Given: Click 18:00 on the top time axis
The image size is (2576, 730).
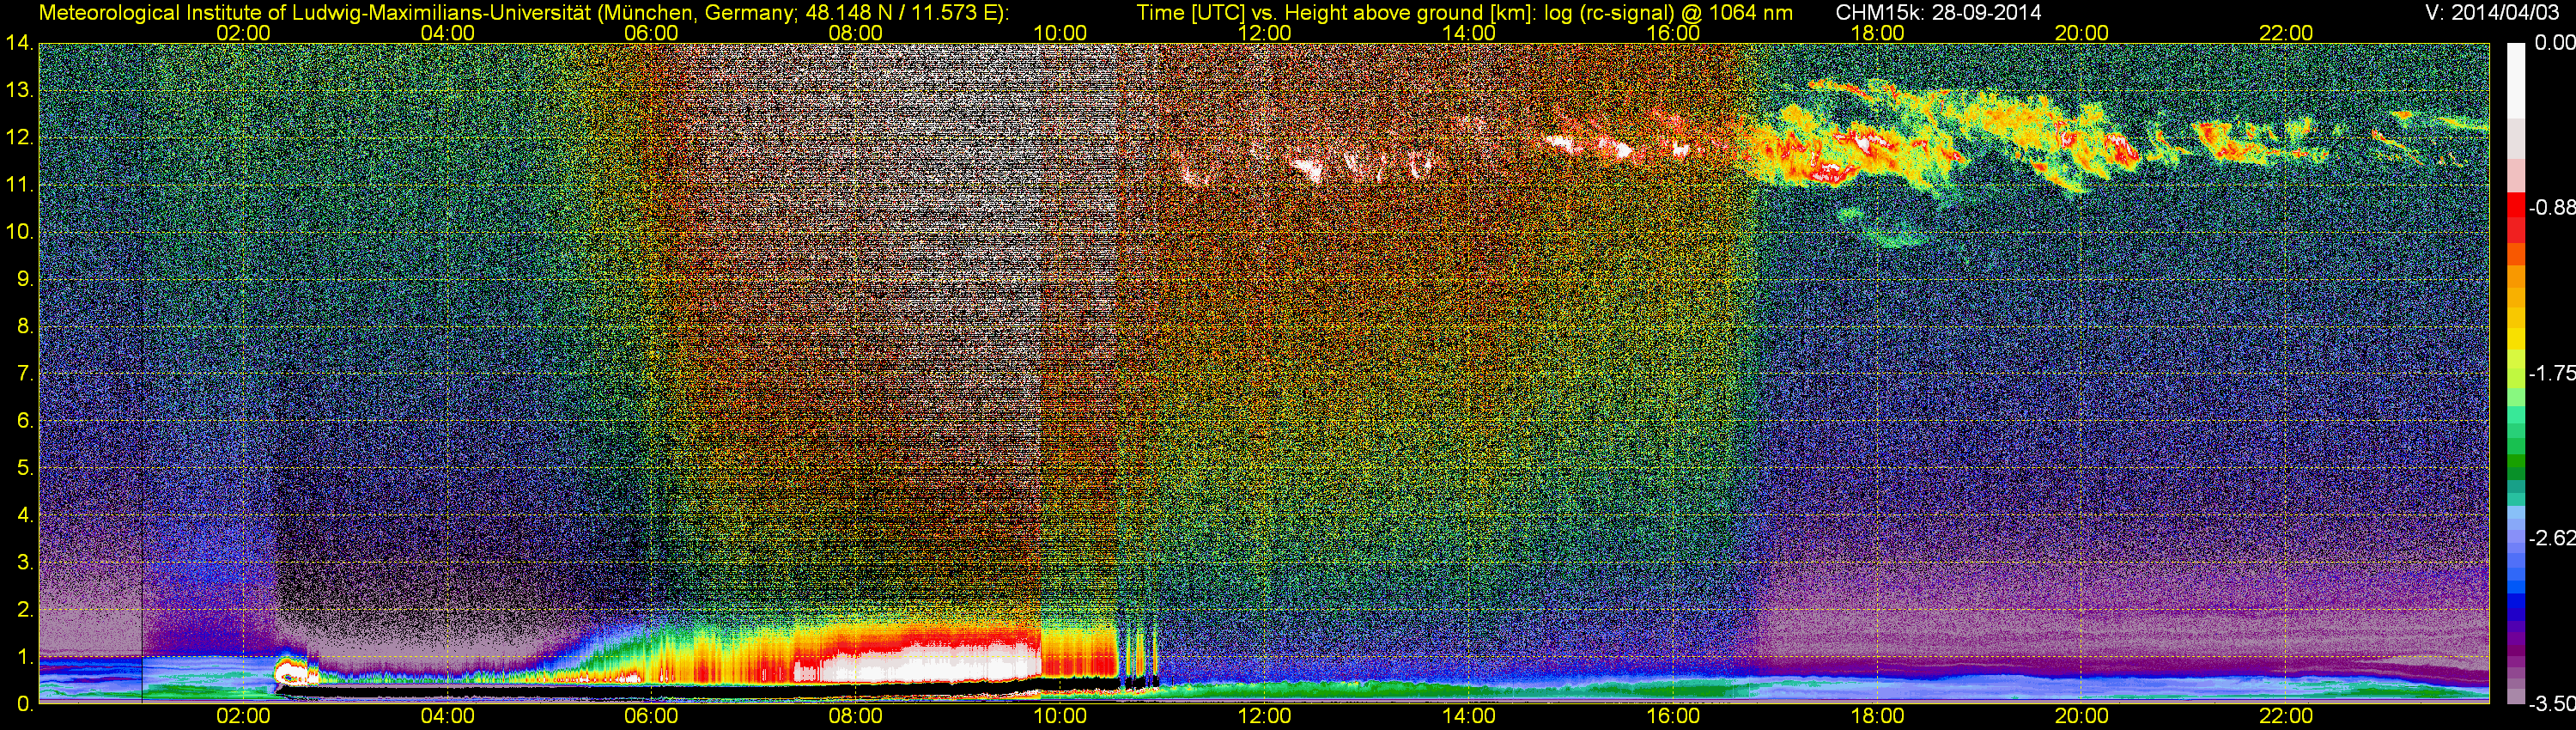Looking at the screenshot, I should 1877,33.
